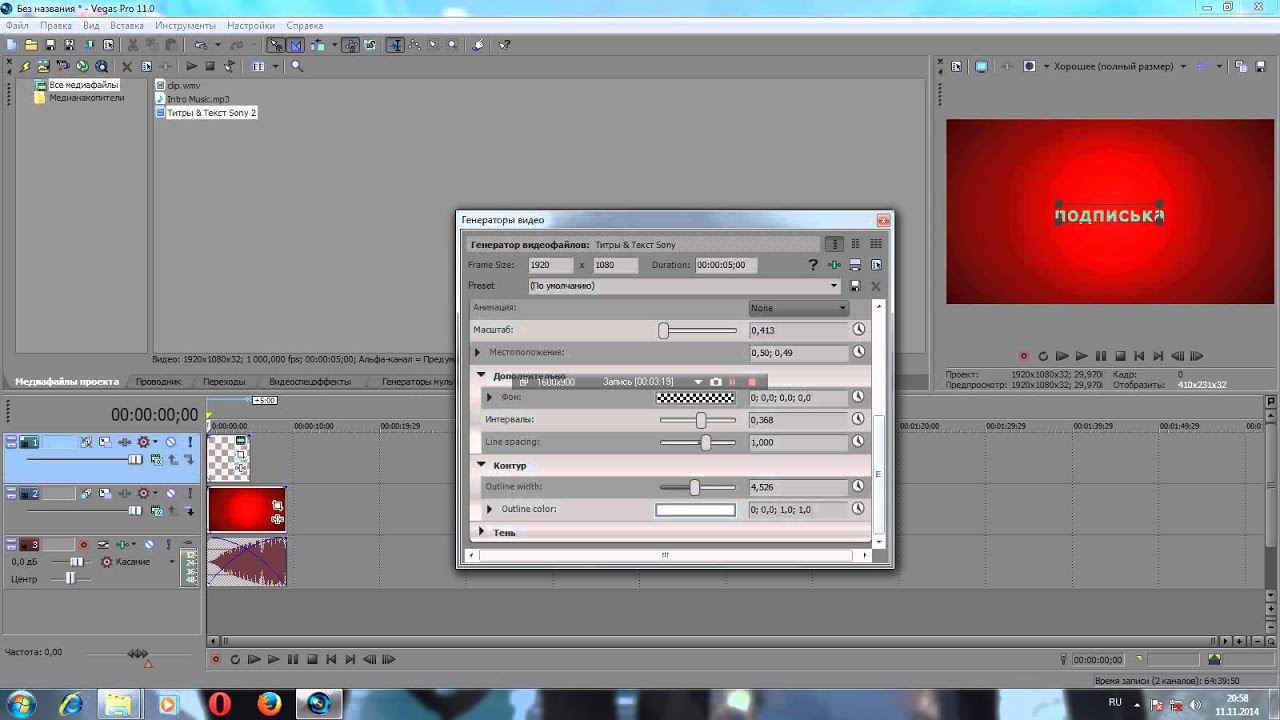Screen dimensions: 1280x720
Task: Click the 'Line spacing' slider handle
Action: pyautogui.click(x=705, y=442)
